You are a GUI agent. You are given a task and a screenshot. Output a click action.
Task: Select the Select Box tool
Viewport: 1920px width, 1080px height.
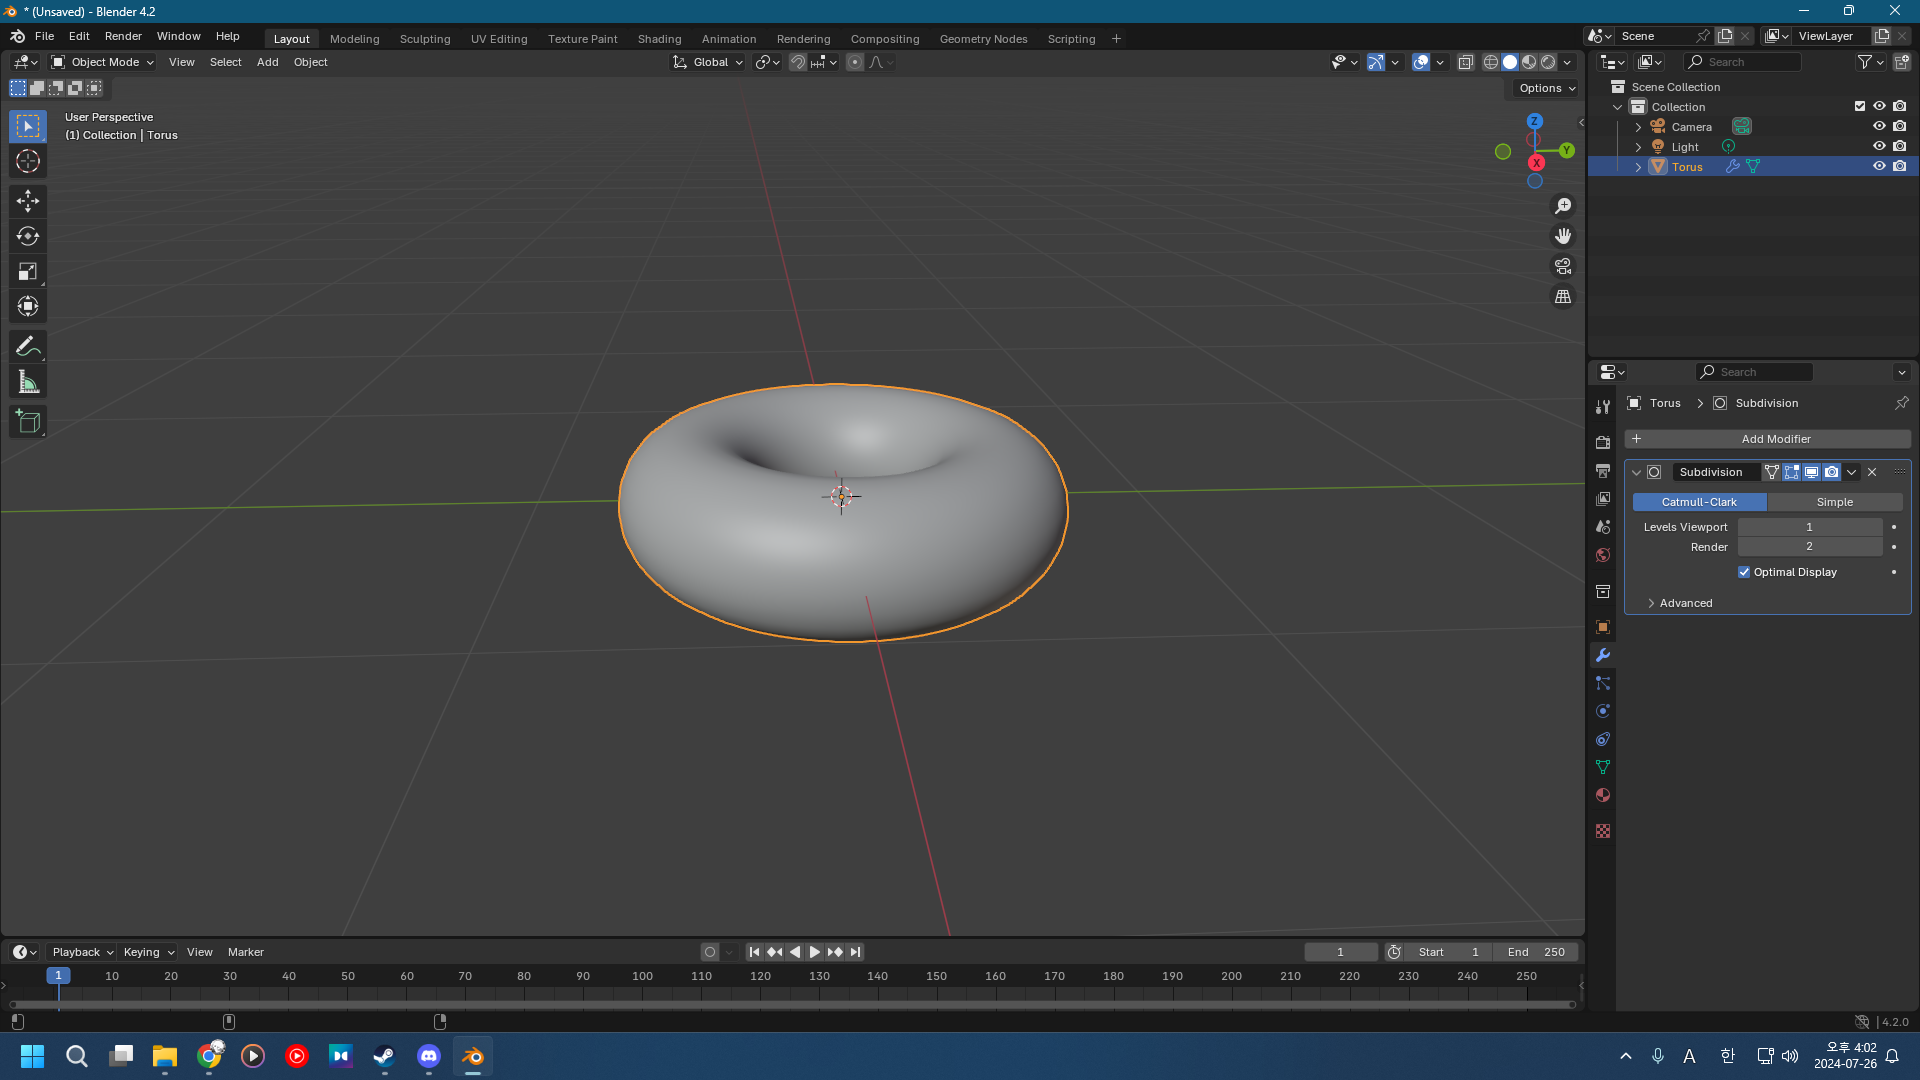pyautogui.click(x=28, y=126)
